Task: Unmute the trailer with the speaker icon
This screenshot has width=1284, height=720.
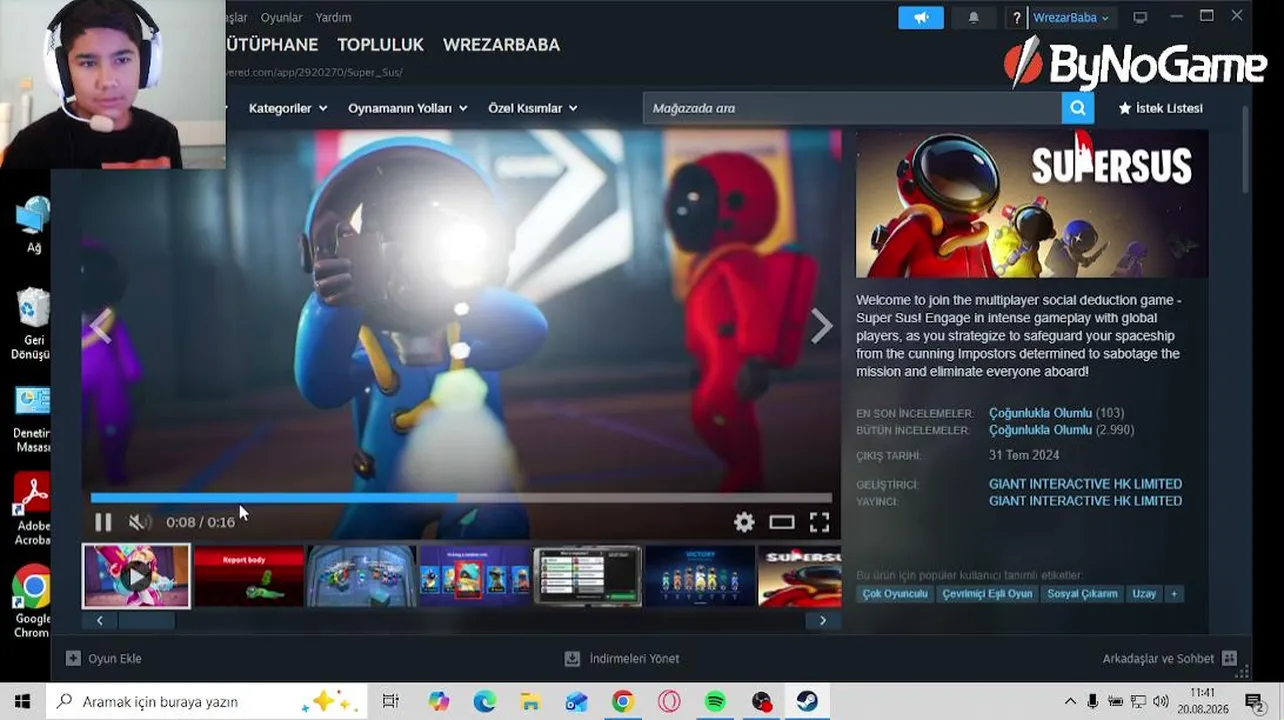Action: [140, 522]
